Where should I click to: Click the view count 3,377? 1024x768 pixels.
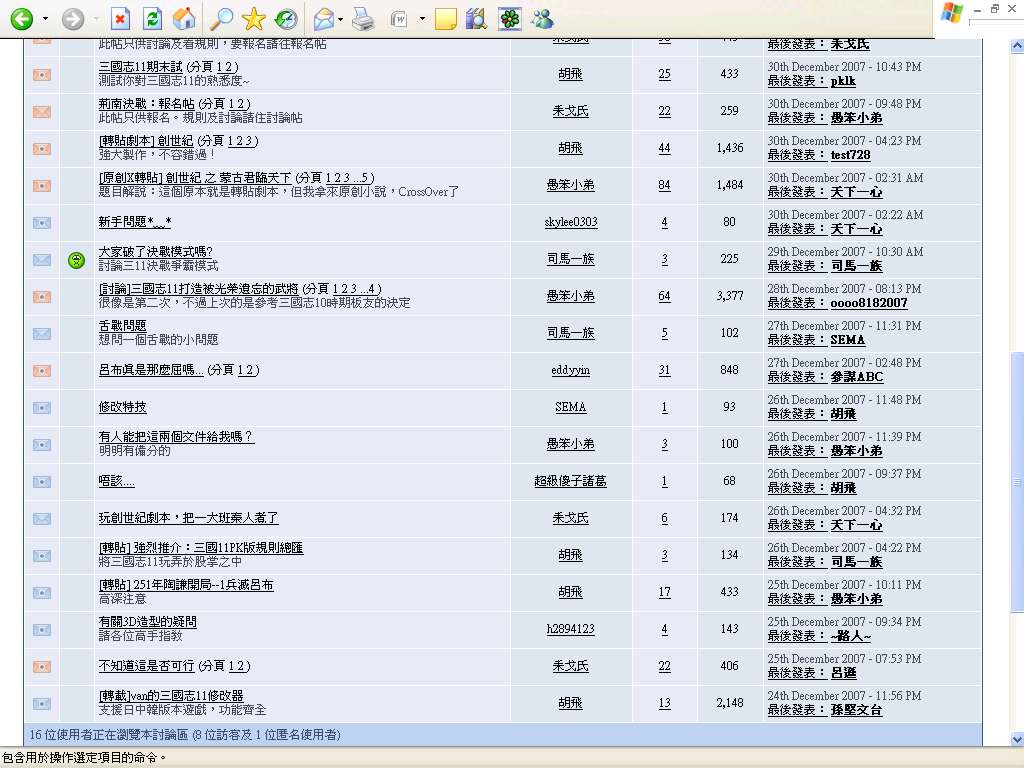[x=729, y=296]
